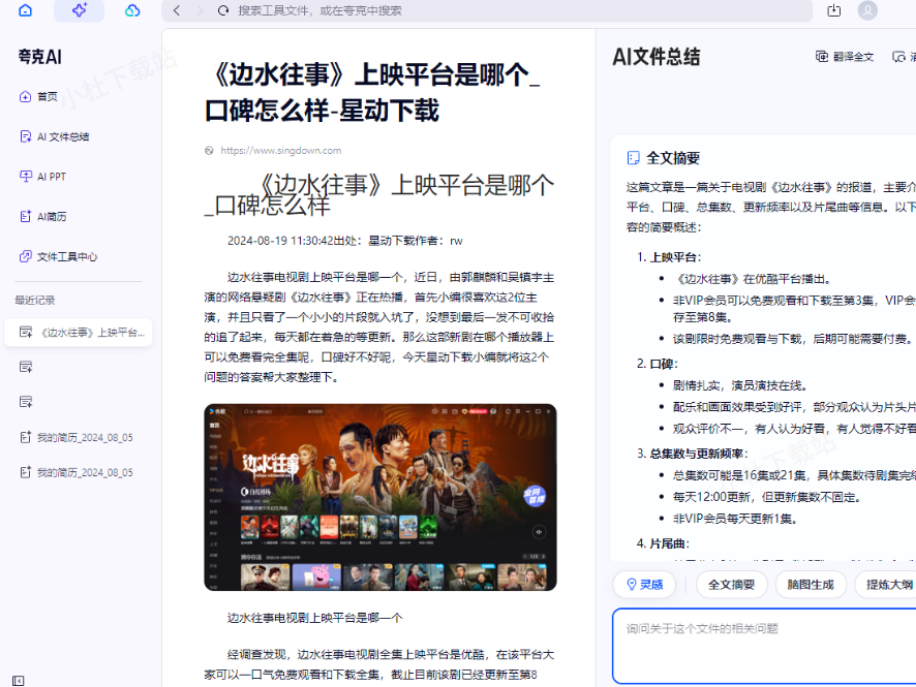Click summary item 3. 总集数与更新频率
This screenshot has height=687, width=916.
[692, 454]
